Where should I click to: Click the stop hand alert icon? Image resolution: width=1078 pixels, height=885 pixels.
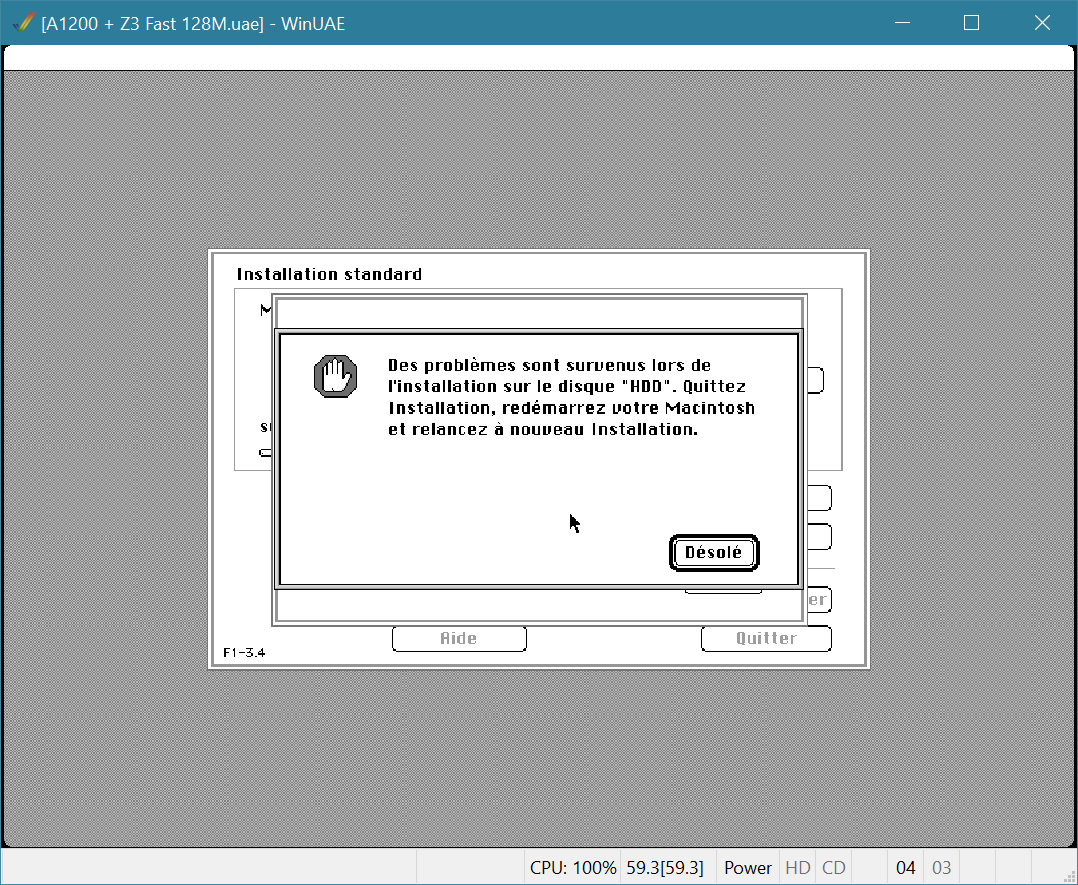click(336, 376)
